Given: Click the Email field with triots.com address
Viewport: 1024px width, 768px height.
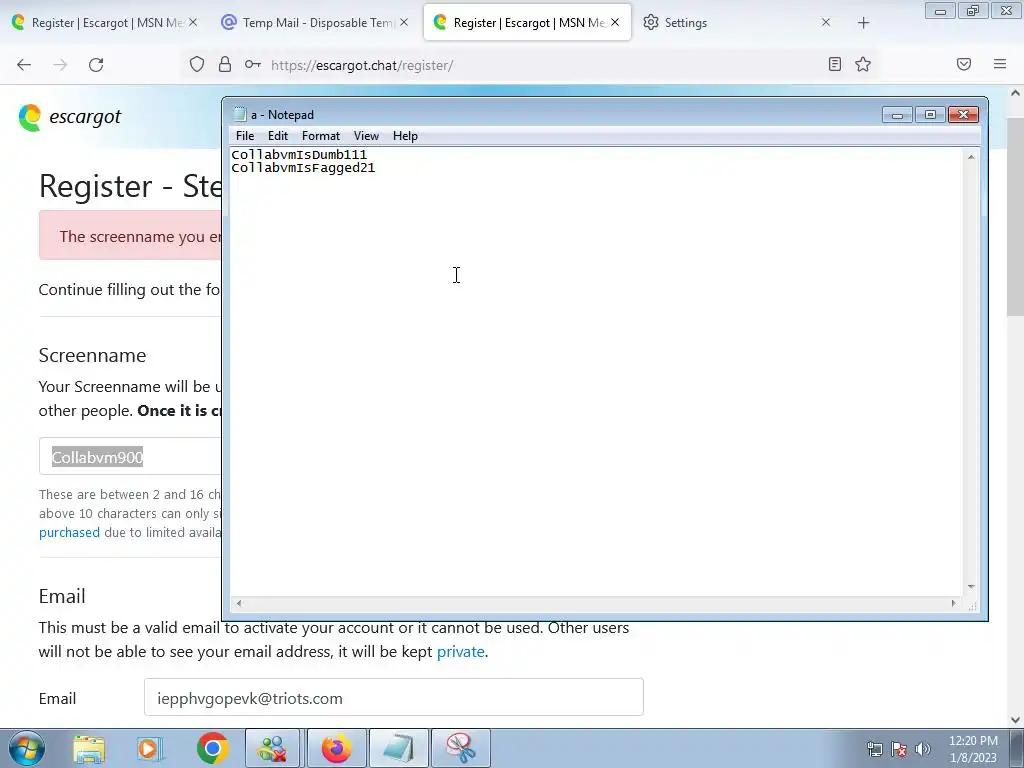Looking at the screenshot, I should point(394,697).
